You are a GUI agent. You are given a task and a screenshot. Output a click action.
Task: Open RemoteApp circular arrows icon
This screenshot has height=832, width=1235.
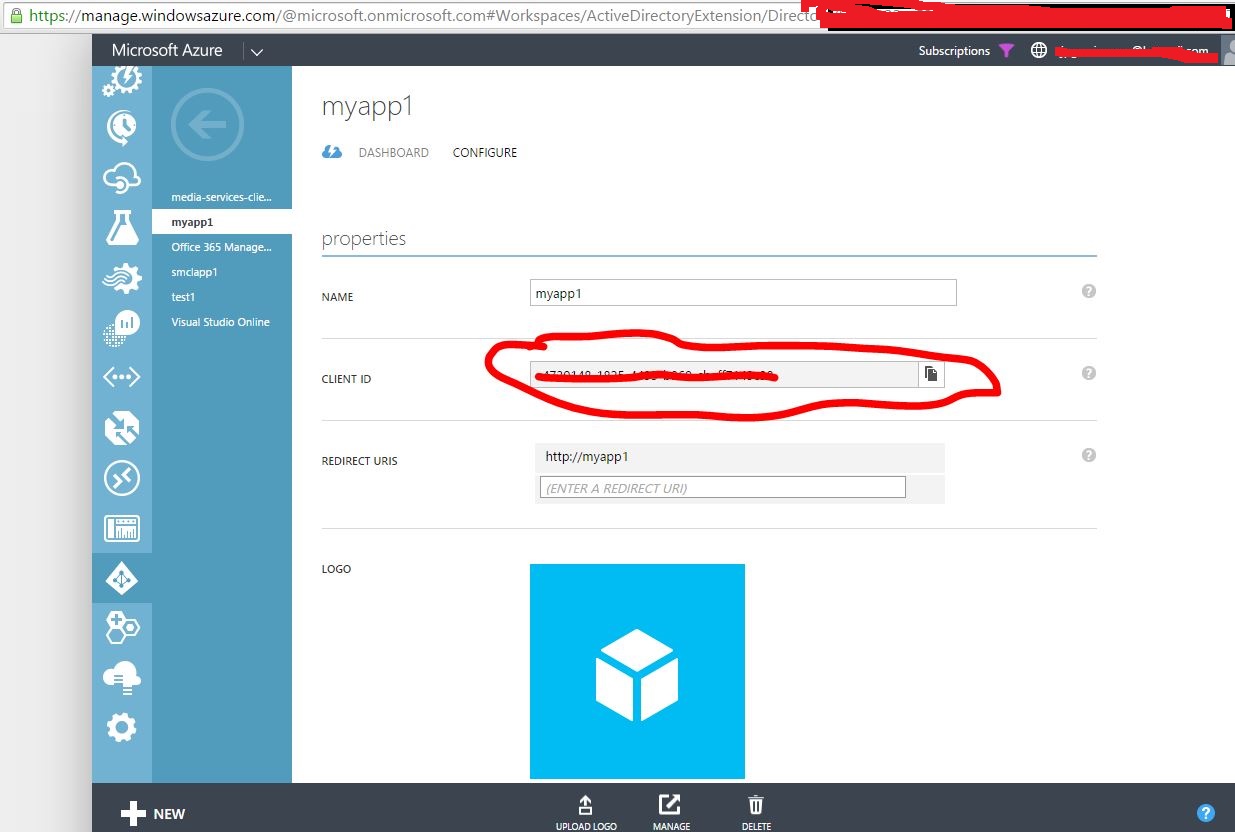(x=122, y=478)
